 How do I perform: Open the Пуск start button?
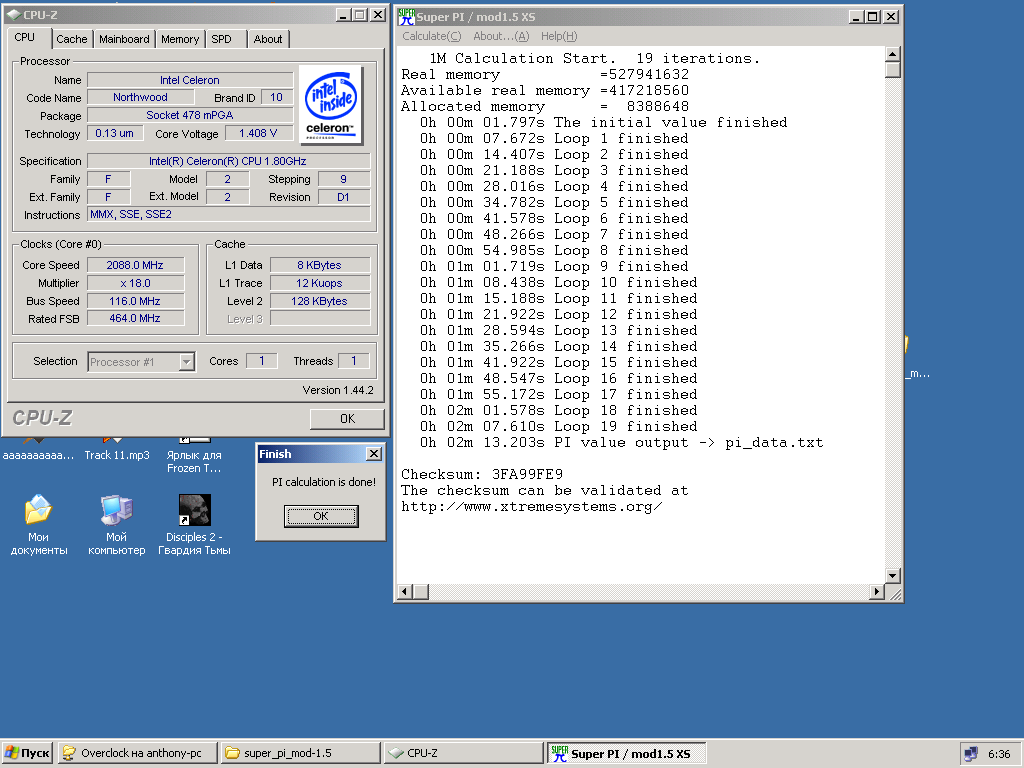[x=27, y=753]
